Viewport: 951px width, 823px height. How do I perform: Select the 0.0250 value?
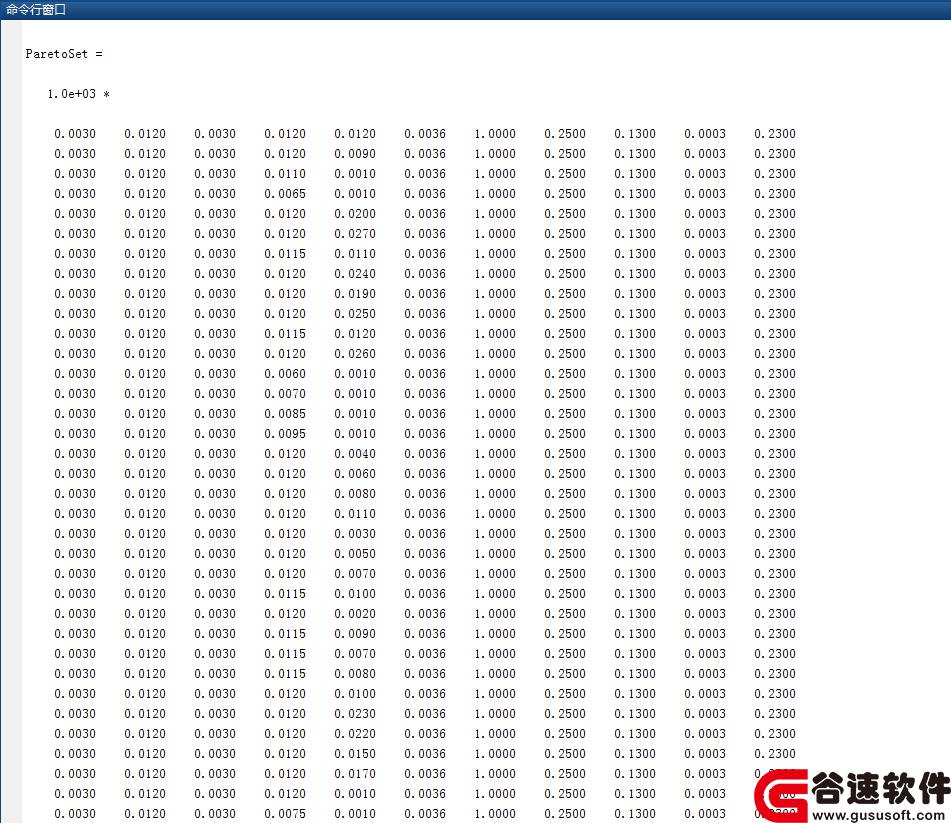click(x=355, y=314)
